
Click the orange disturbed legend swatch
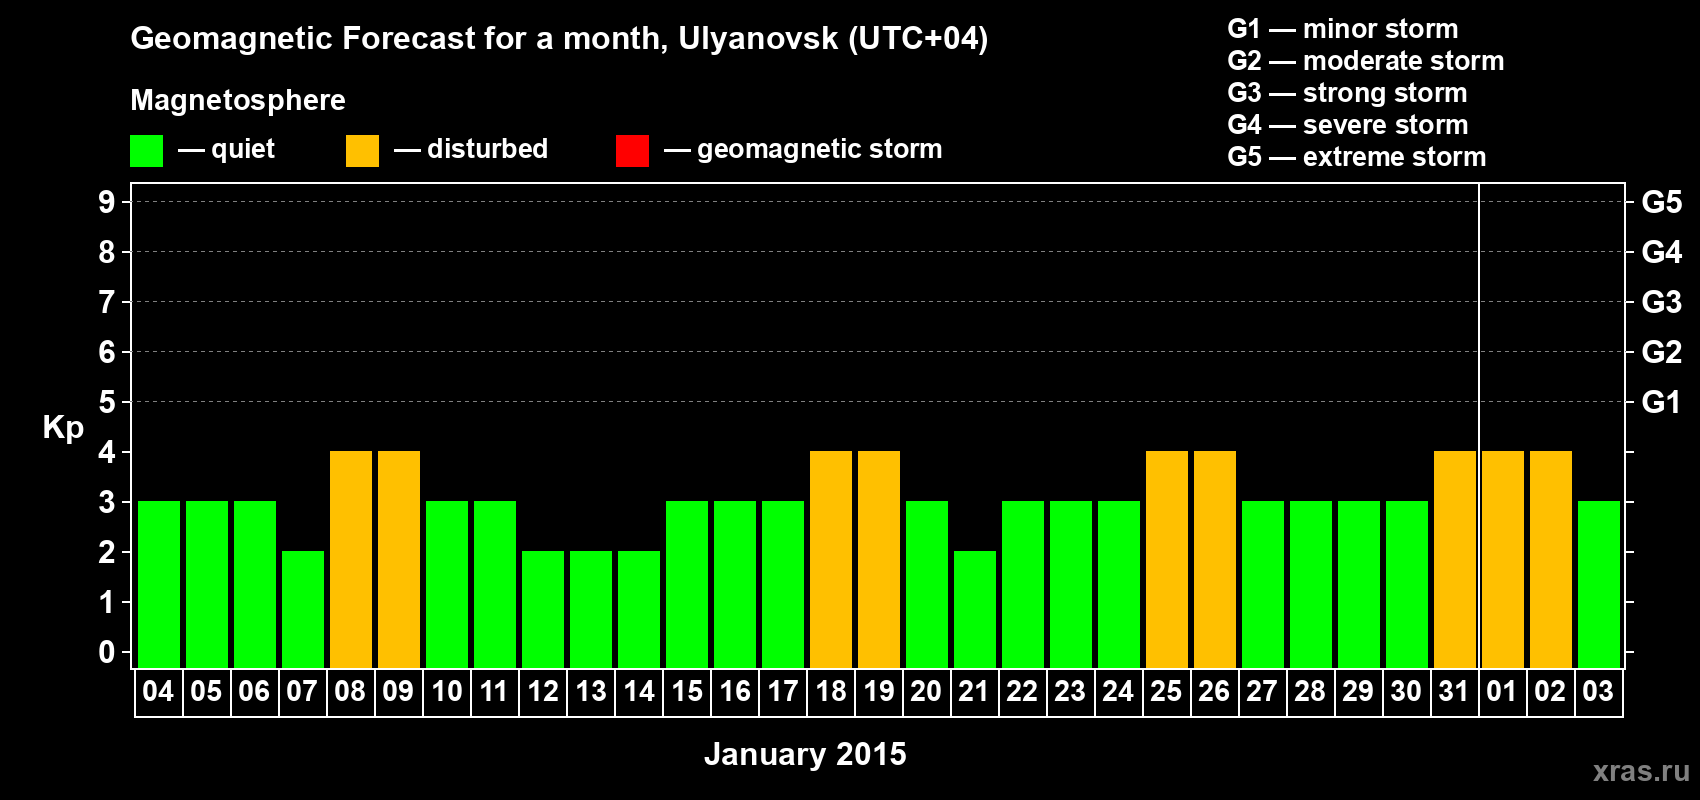pos(362,151)
